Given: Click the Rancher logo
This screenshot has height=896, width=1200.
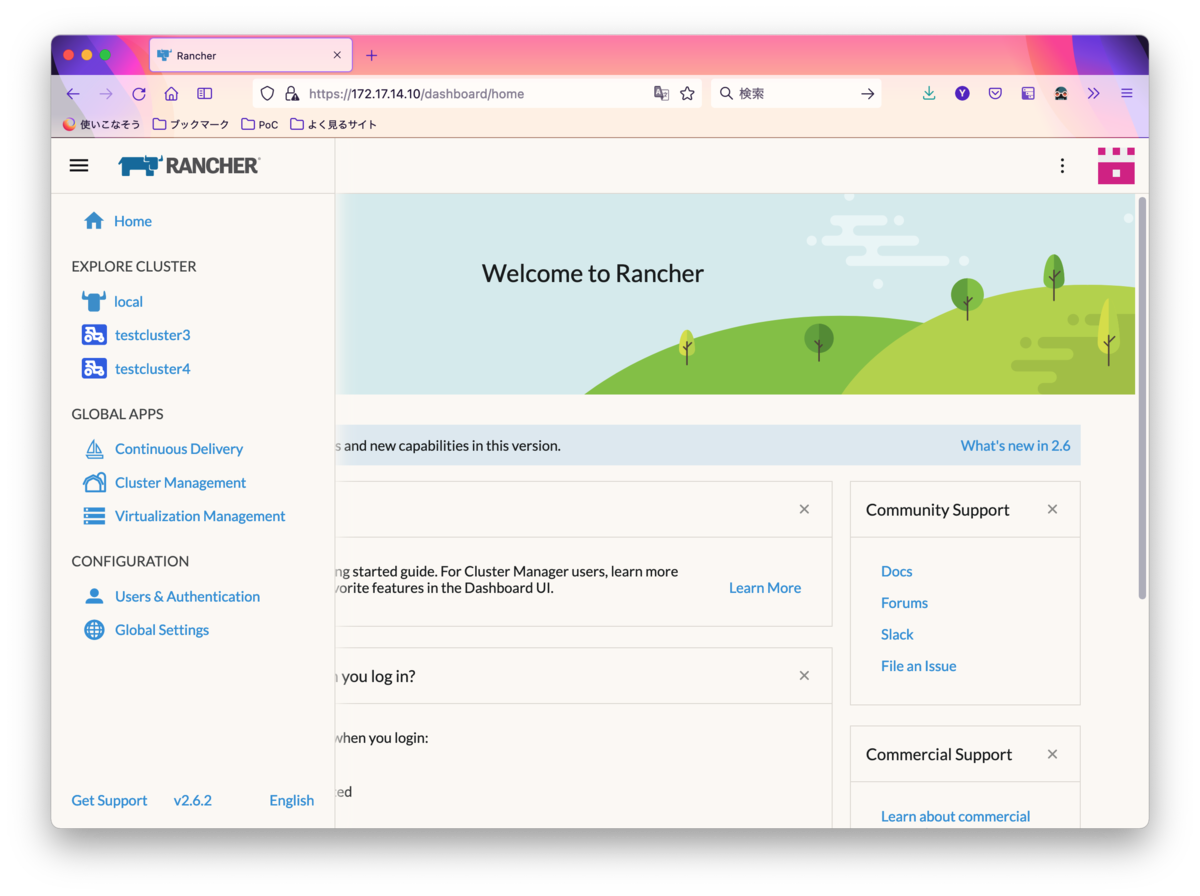Looking at the screenshot, I should coord(189,166).
